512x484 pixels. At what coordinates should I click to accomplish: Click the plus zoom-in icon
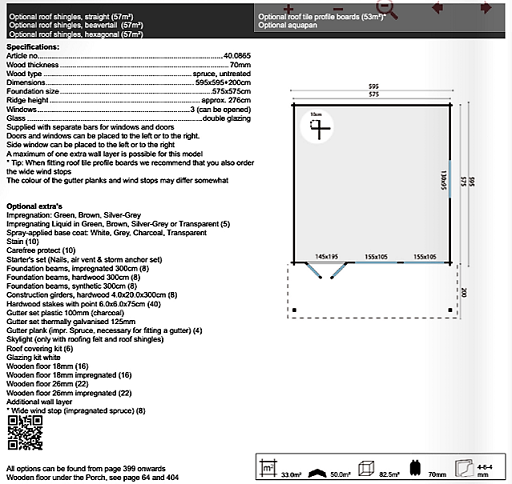click(x=288, y=9)
